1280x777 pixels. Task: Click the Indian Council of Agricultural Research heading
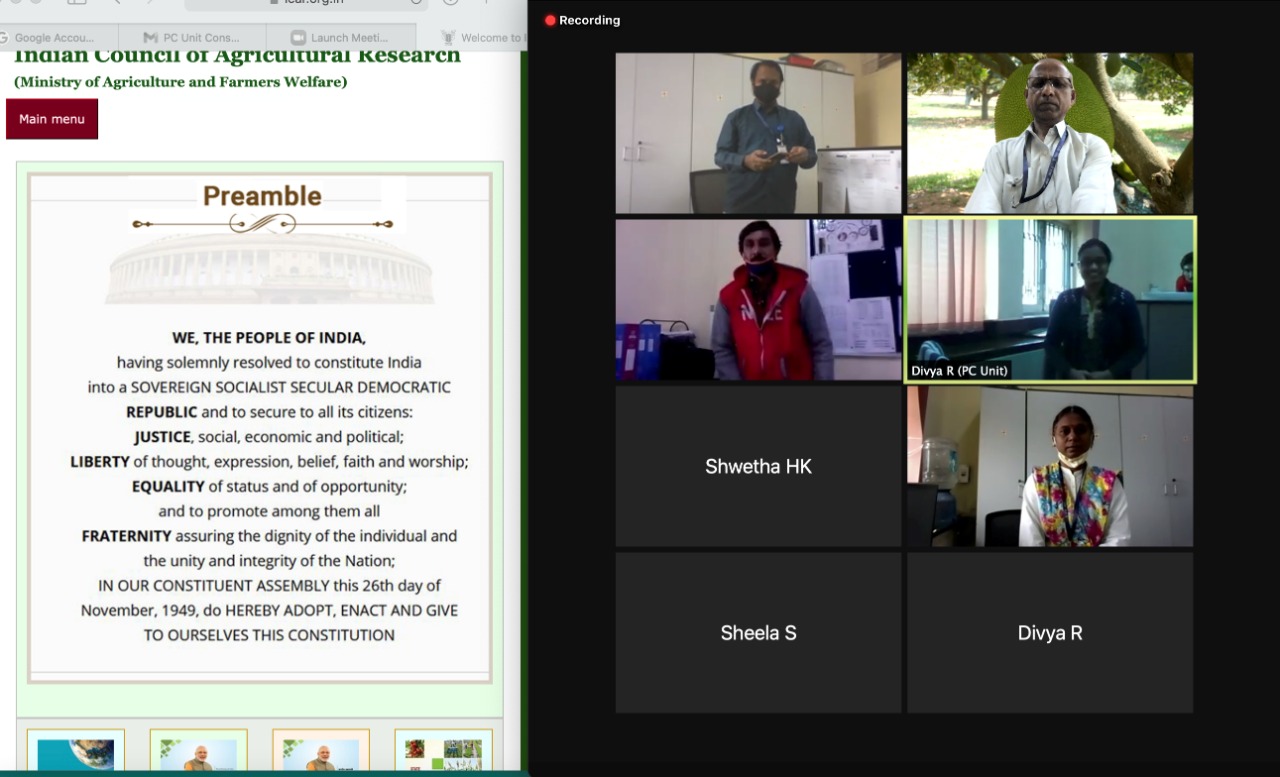(x=237, y=56)
